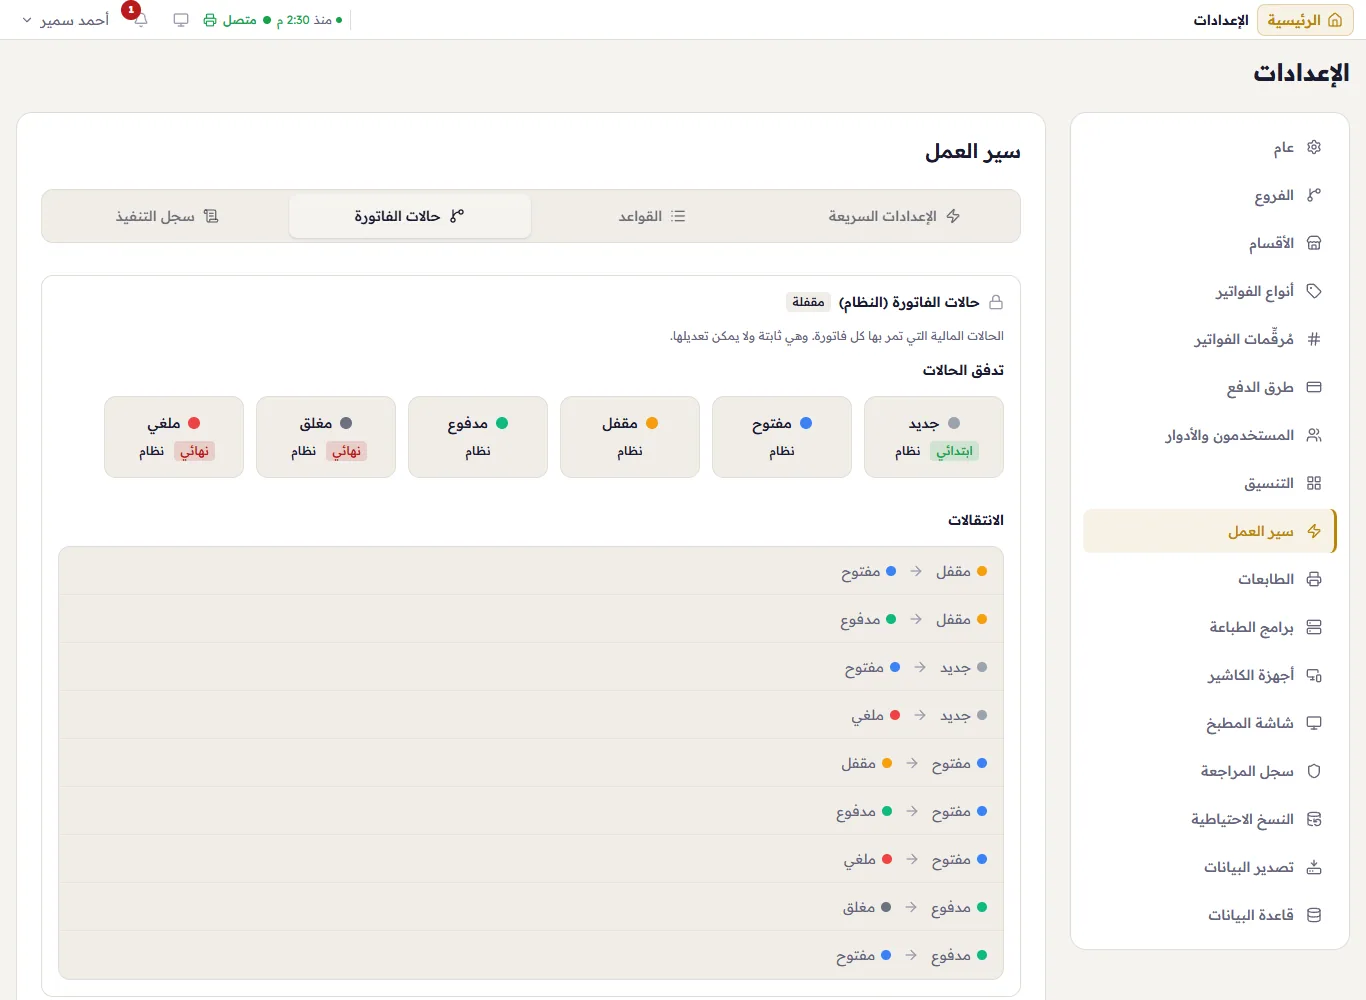Viewport: 1366px width, 1000px height.
Task: Click the منذ 2:30 م sync status
Action: point(310,20)
